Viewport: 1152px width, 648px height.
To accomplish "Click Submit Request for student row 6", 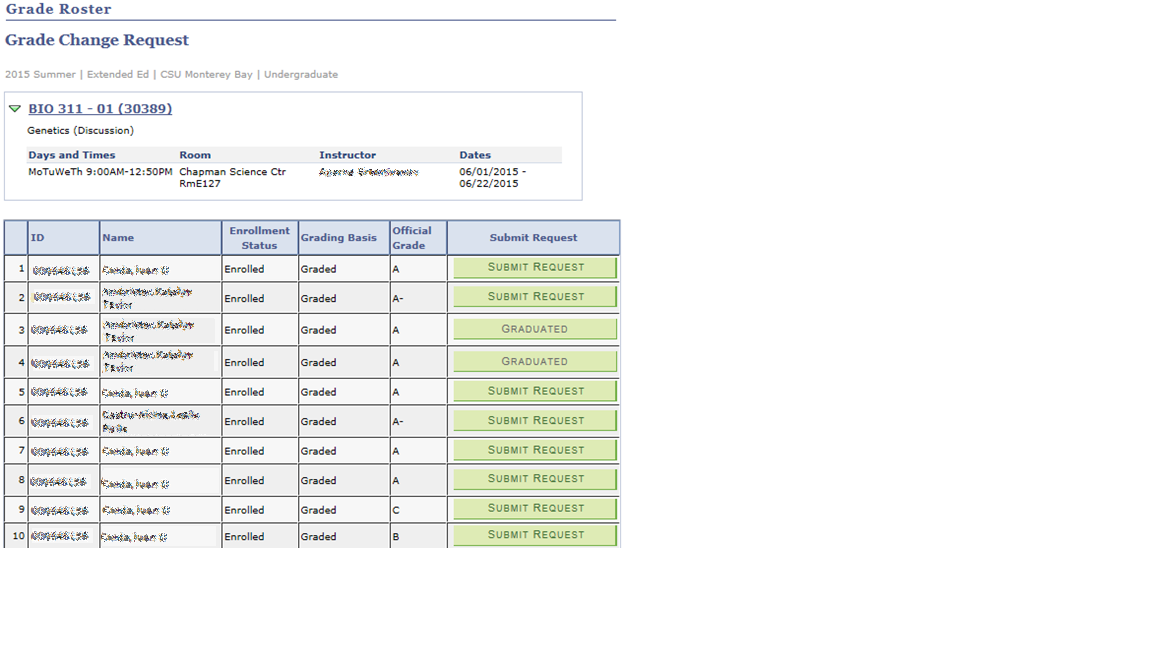I will pos(534,420).
